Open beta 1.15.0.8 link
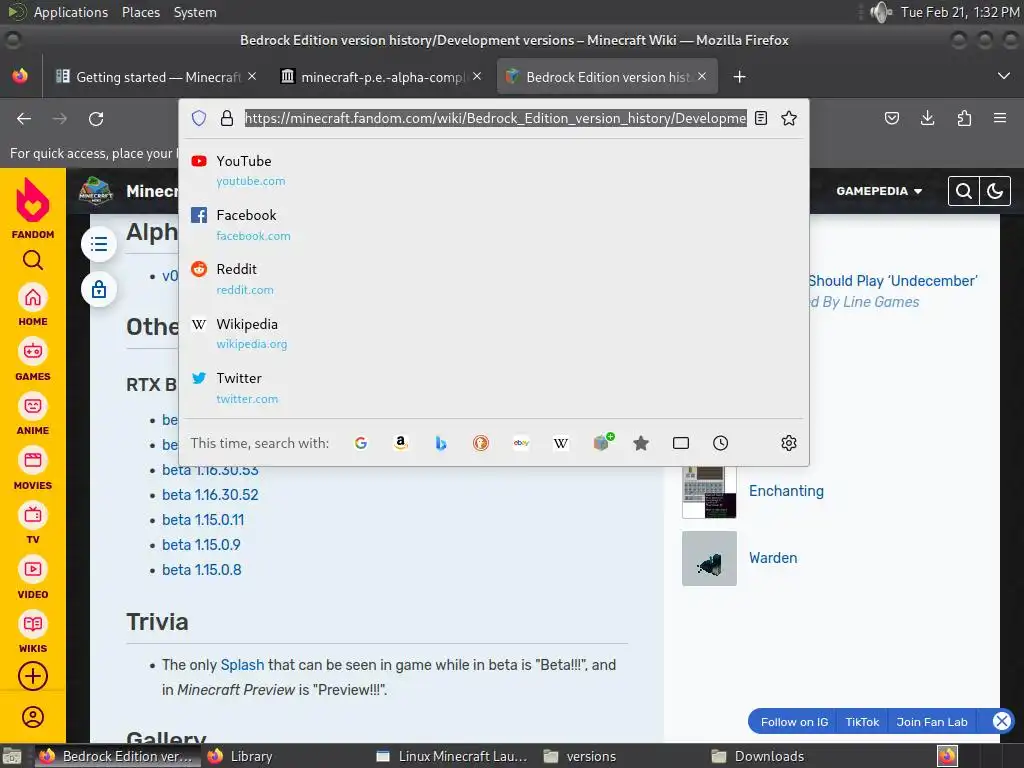Viewport: 1024px width, 768px height. point(202,569)
